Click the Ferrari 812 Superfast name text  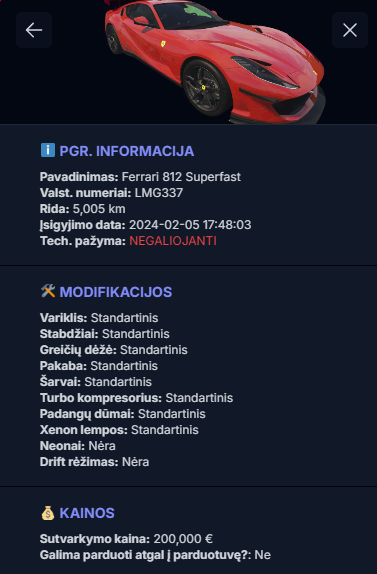click(x=181, y=177)
